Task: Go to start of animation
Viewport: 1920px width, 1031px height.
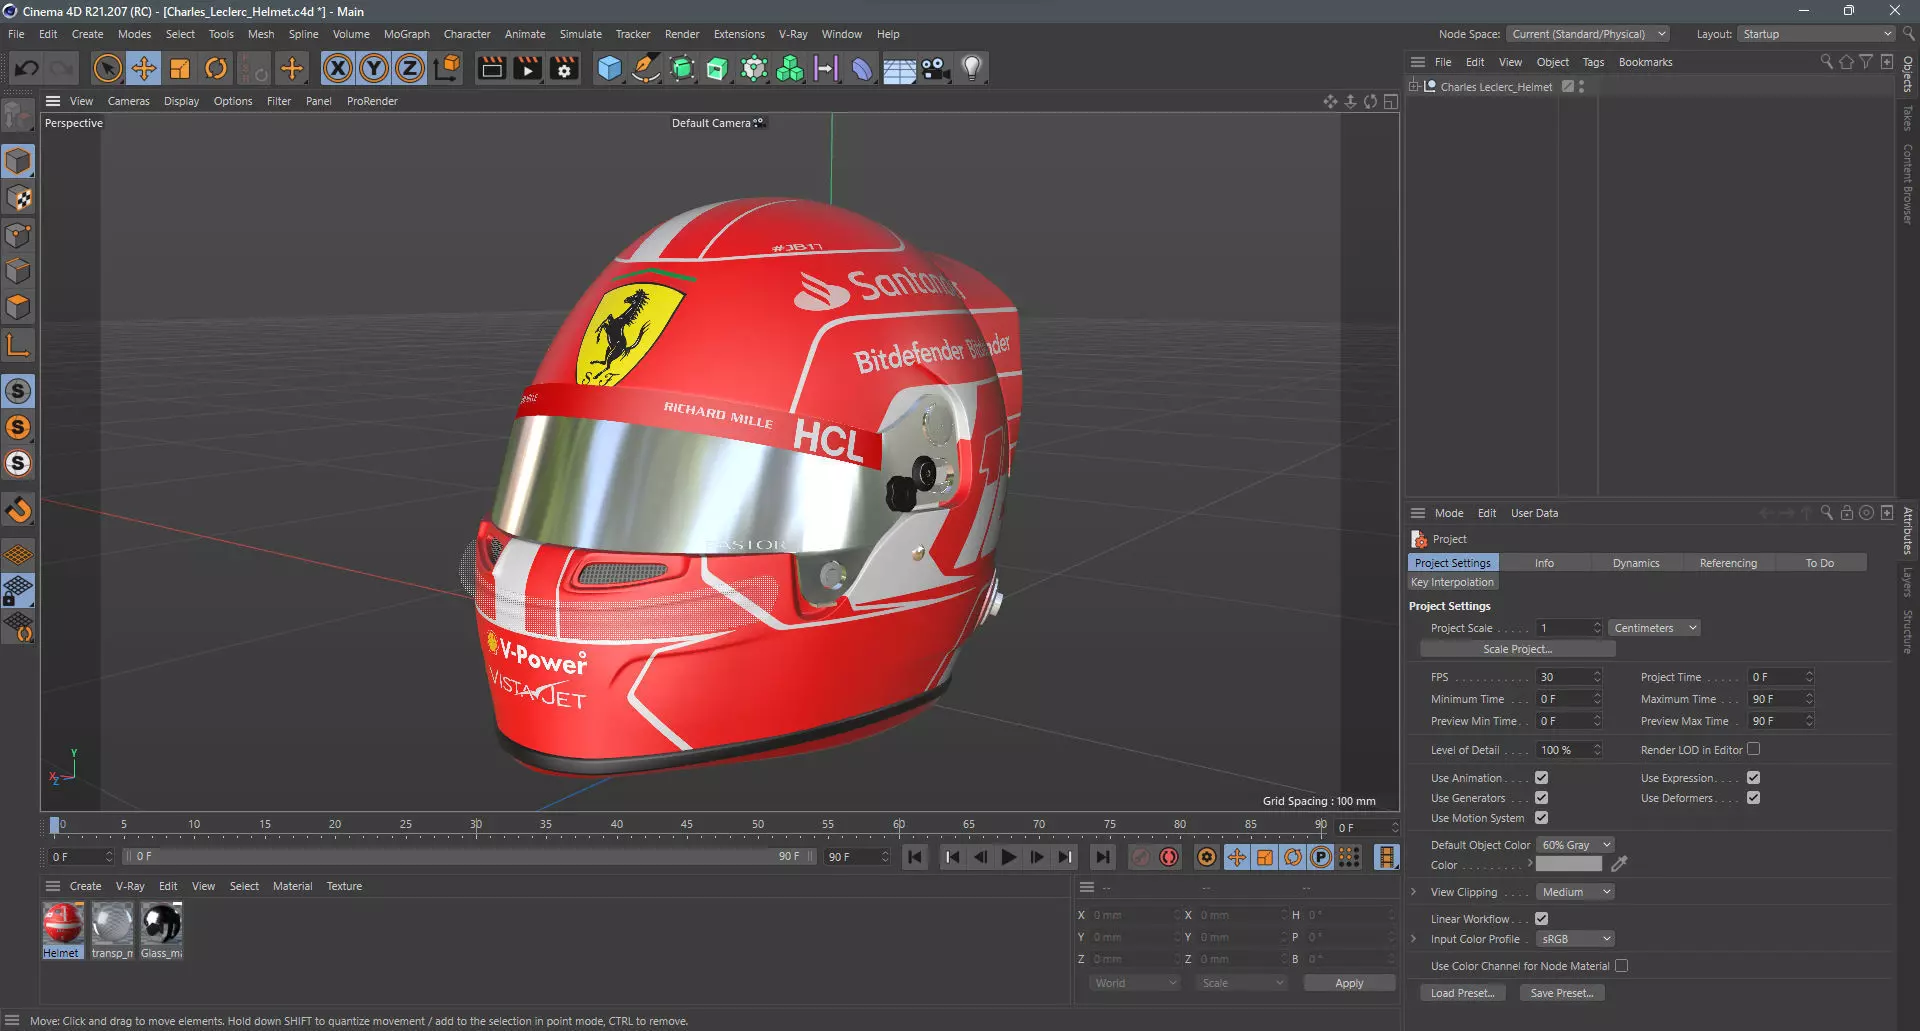Action: click(915, 857)
